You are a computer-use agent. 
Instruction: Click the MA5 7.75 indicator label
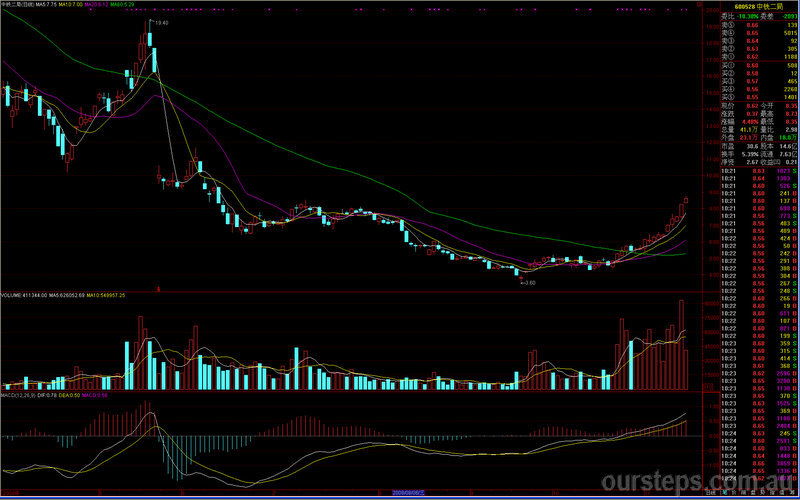click(46, 5)
